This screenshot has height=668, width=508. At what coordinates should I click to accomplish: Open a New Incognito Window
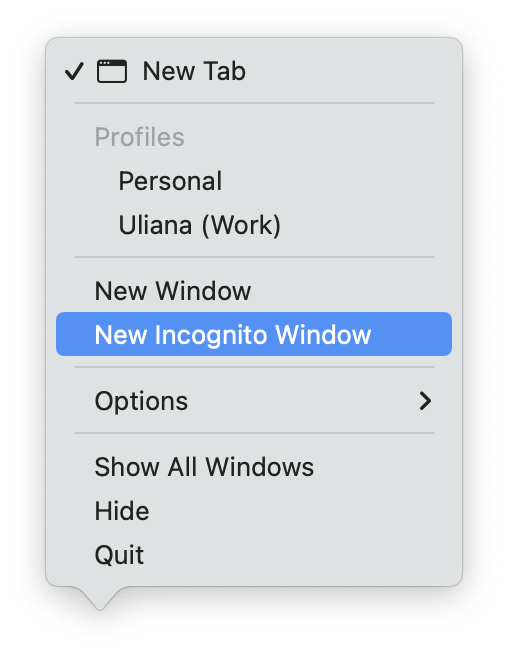click(x=254, y=334)
